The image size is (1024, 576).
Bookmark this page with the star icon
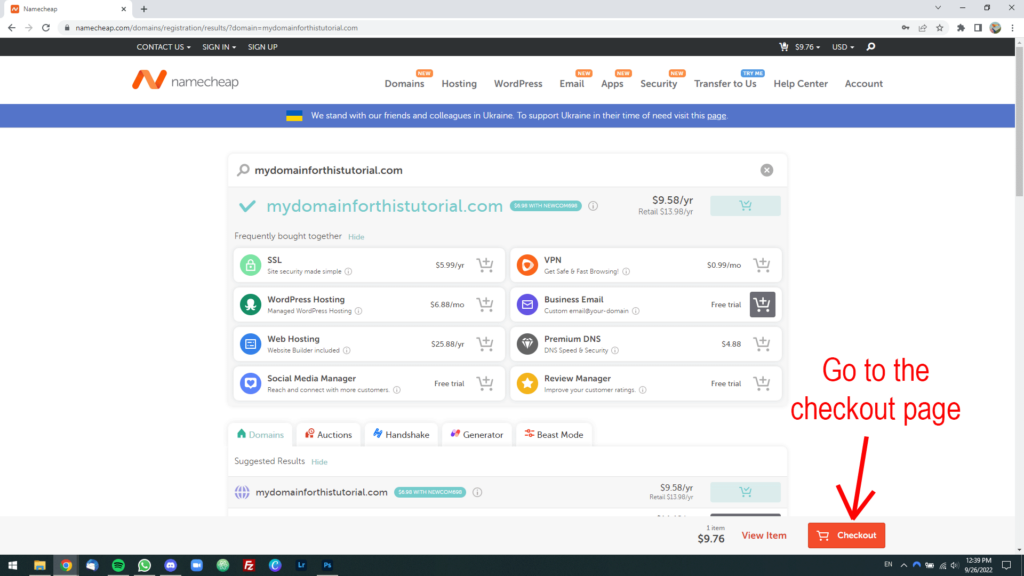pos(940,28)
